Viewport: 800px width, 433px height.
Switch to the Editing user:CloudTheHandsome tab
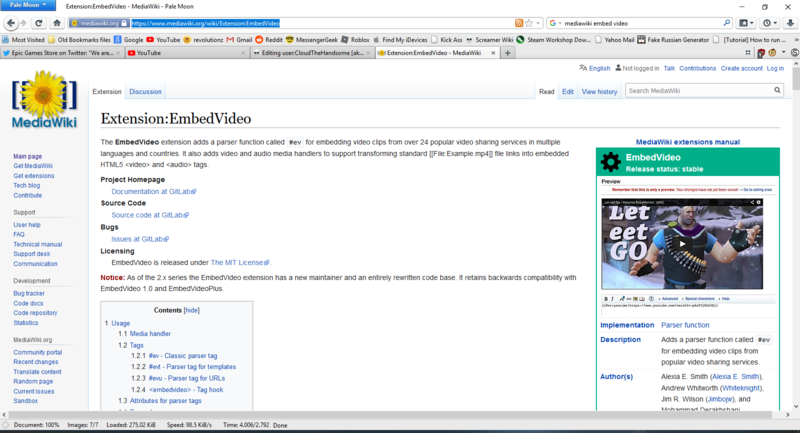(x=312, y=53)
